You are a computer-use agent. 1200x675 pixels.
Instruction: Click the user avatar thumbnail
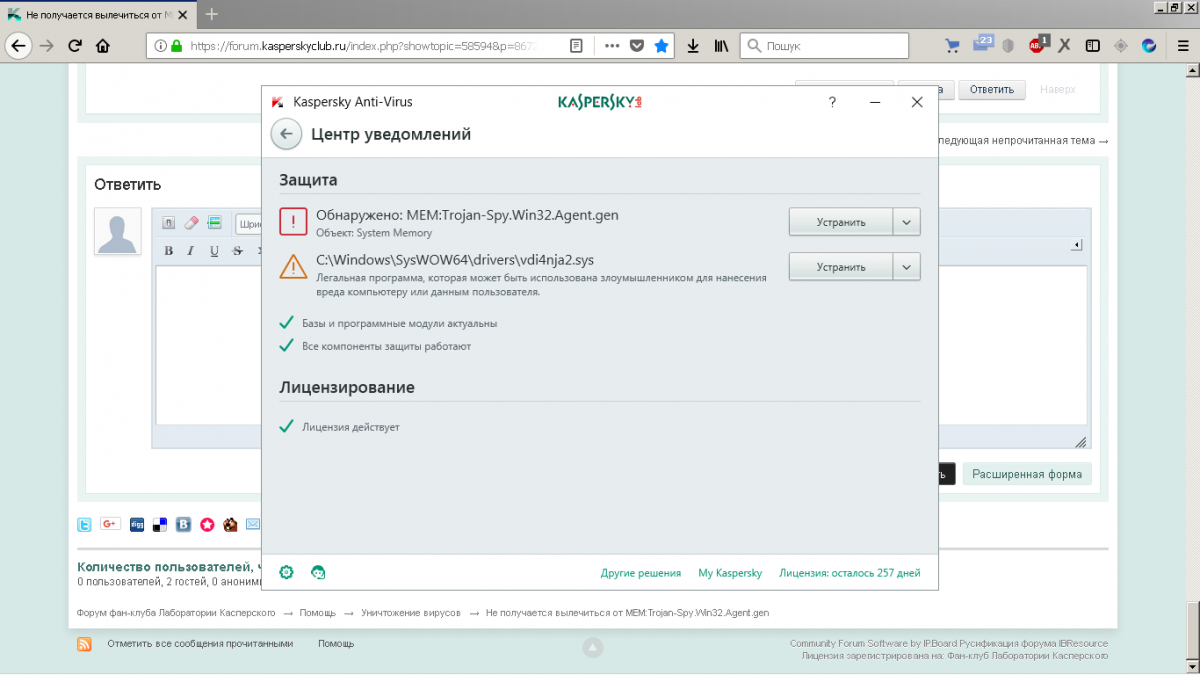tap(117, 232)
